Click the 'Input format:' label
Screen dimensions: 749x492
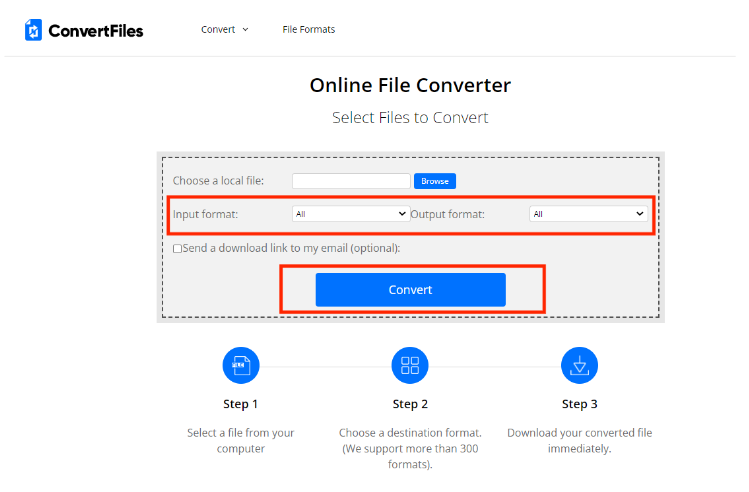205,214
